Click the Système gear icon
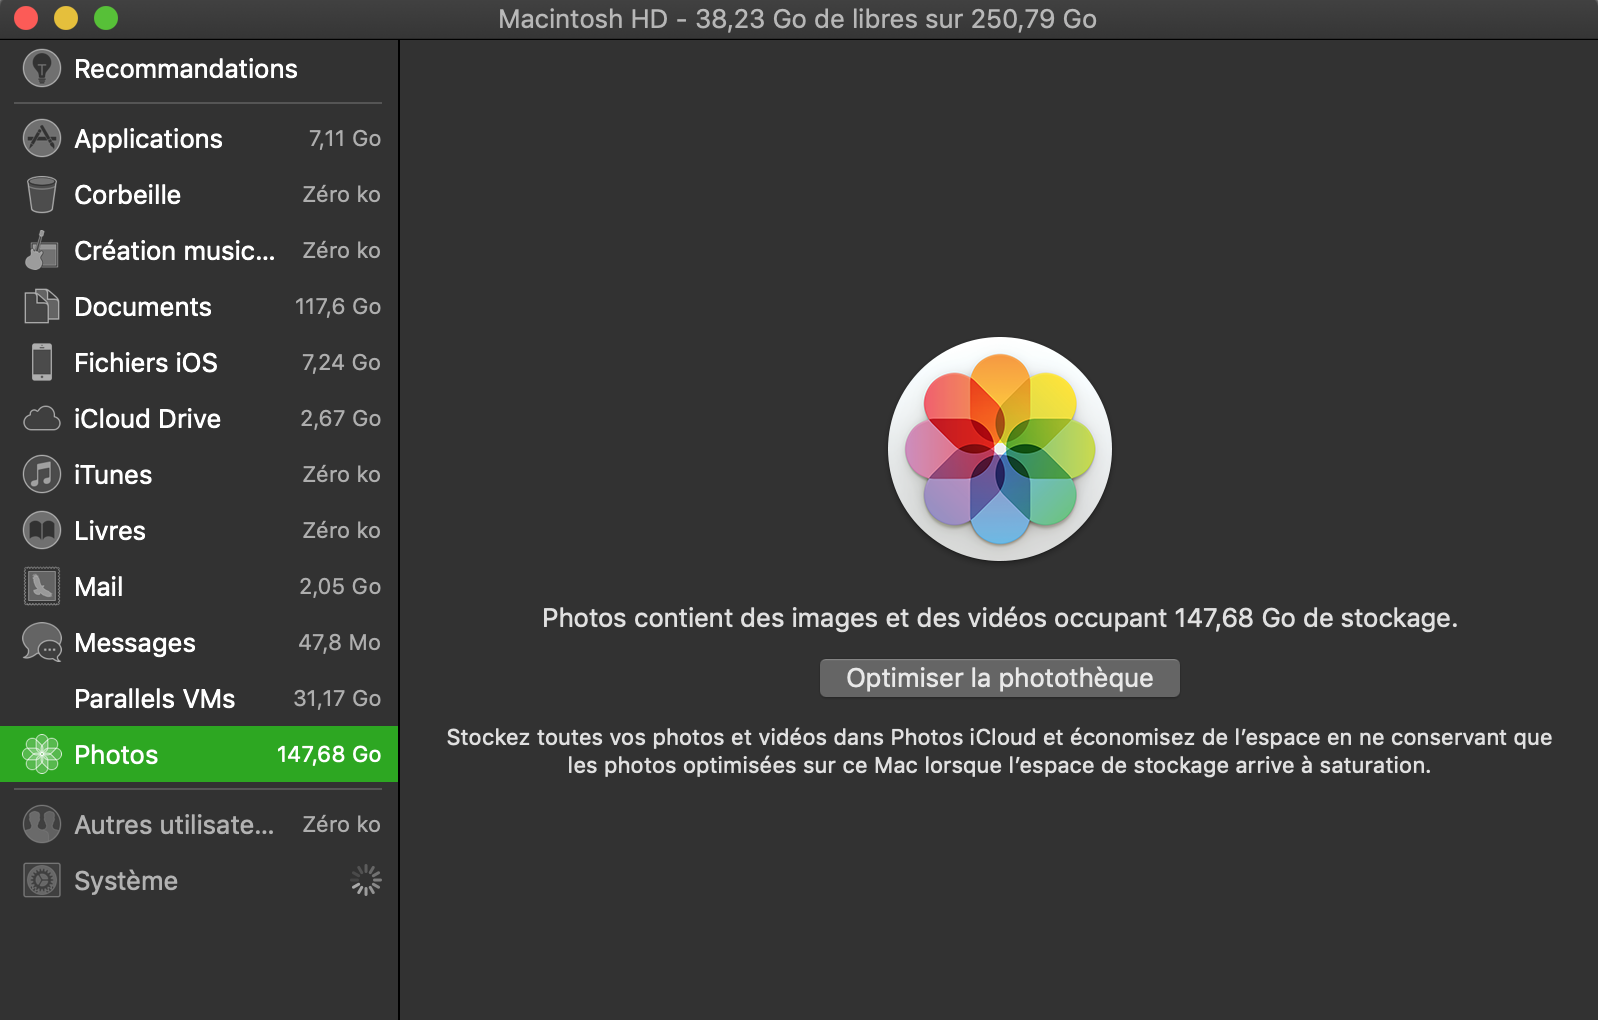The height and width of the screenshot is (1020, 1598). coord(42,880)
